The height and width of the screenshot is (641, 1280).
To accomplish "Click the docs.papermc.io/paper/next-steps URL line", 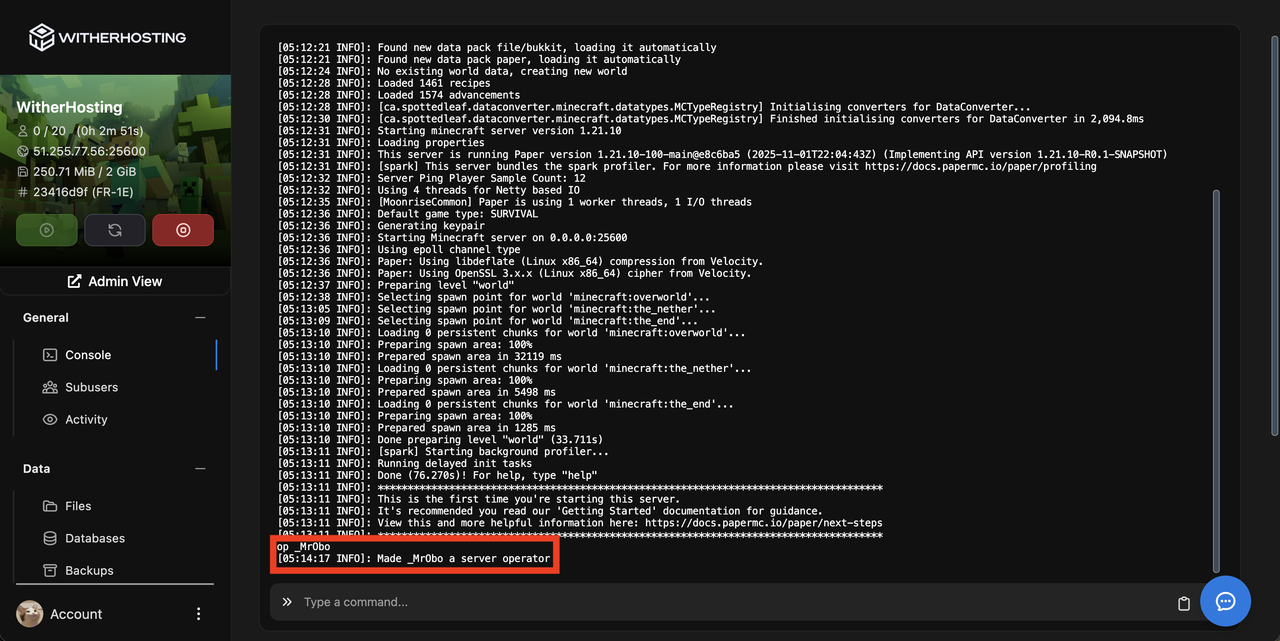I will [580, 523].
